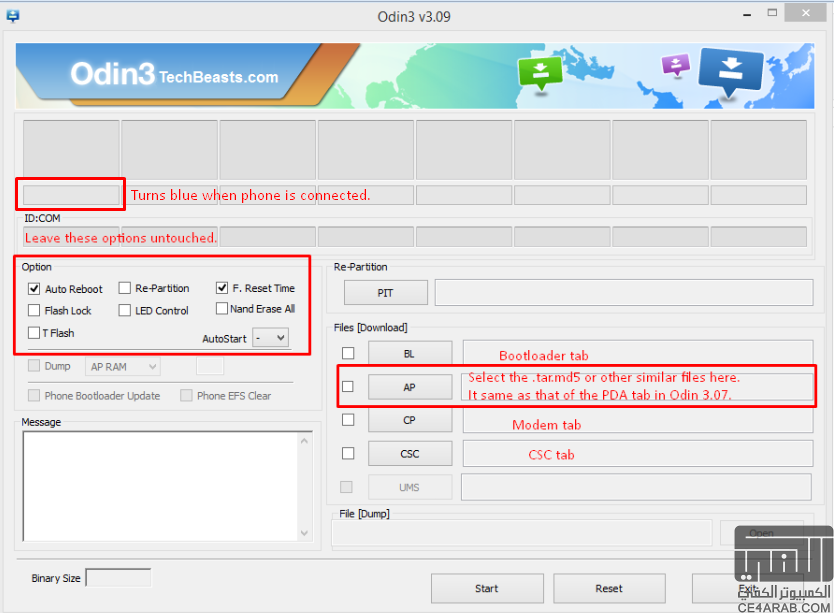Viewport: 834px width, 613px height.
Task: Toggle the checkbox beside the UMS button
Action: click(x=346, y=487)
